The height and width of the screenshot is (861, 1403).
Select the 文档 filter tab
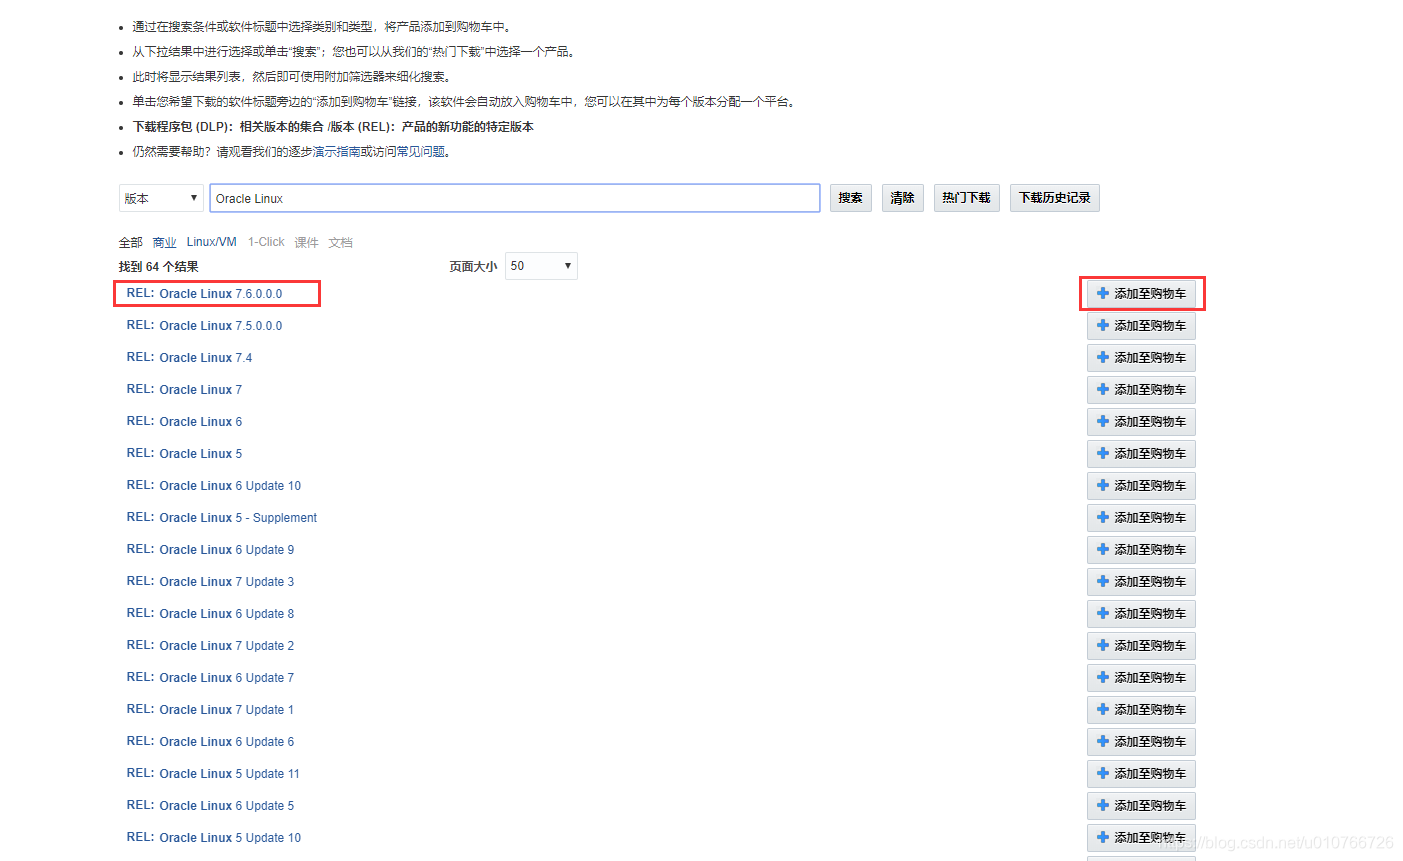click(x=341, y=242)
